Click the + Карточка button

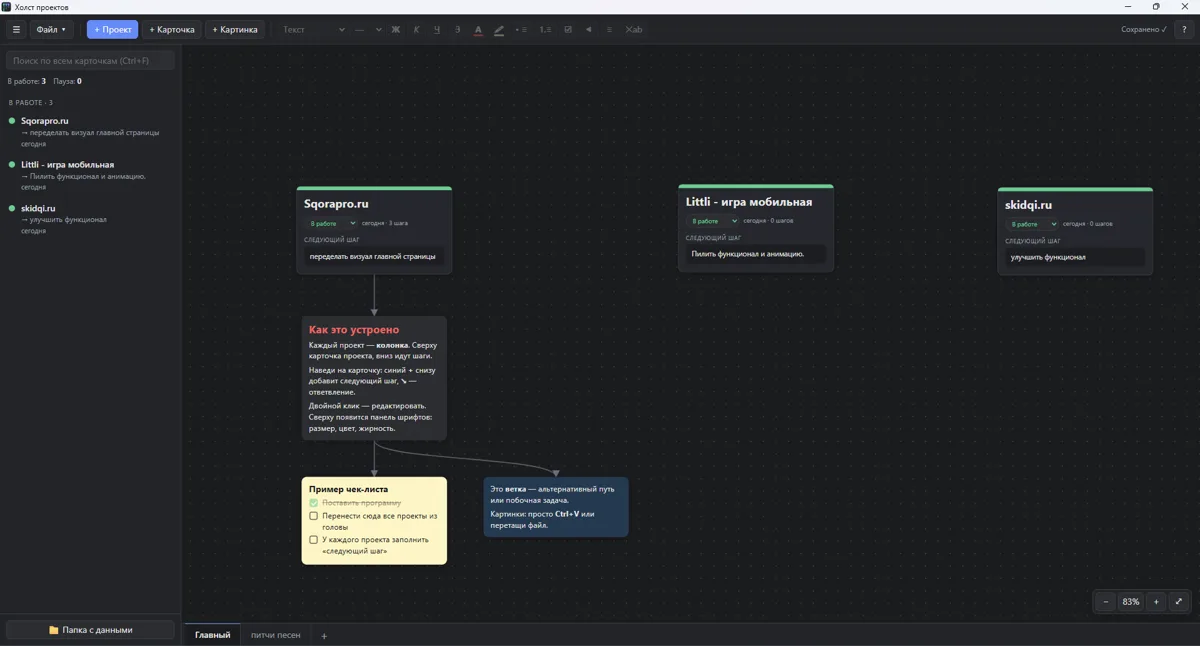pyautogui.click(x=172, y=29)
